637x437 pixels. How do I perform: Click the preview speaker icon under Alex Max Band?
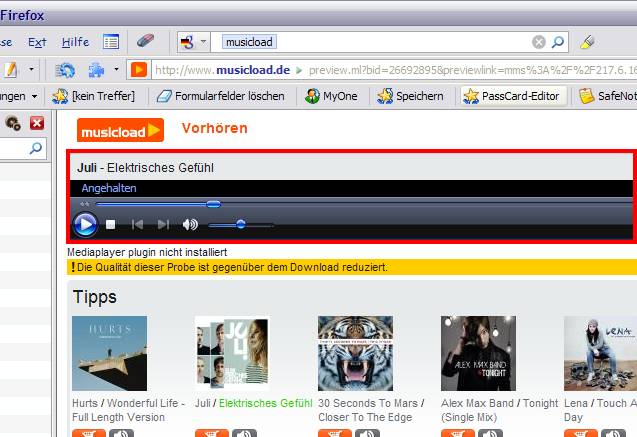tap(491, 433)
